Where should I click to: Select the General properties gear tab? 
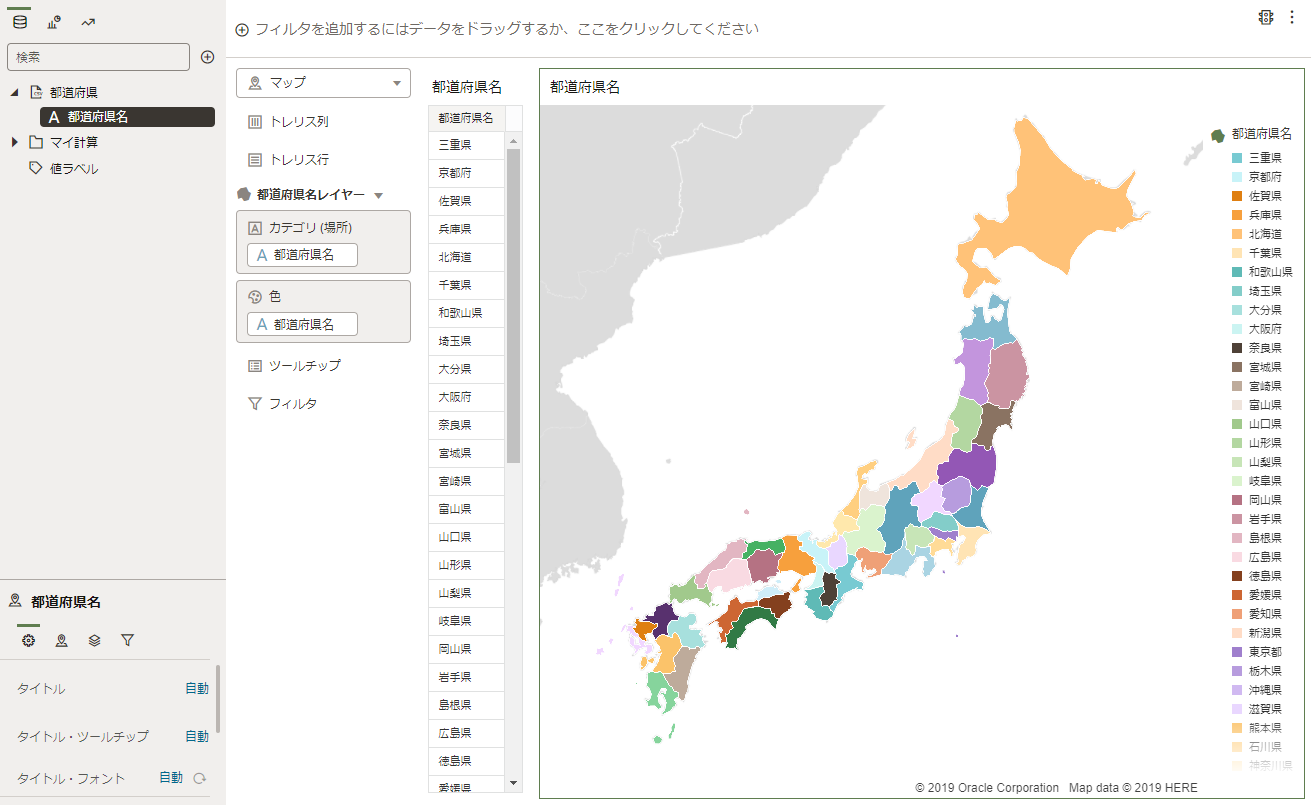coord(28,640)
